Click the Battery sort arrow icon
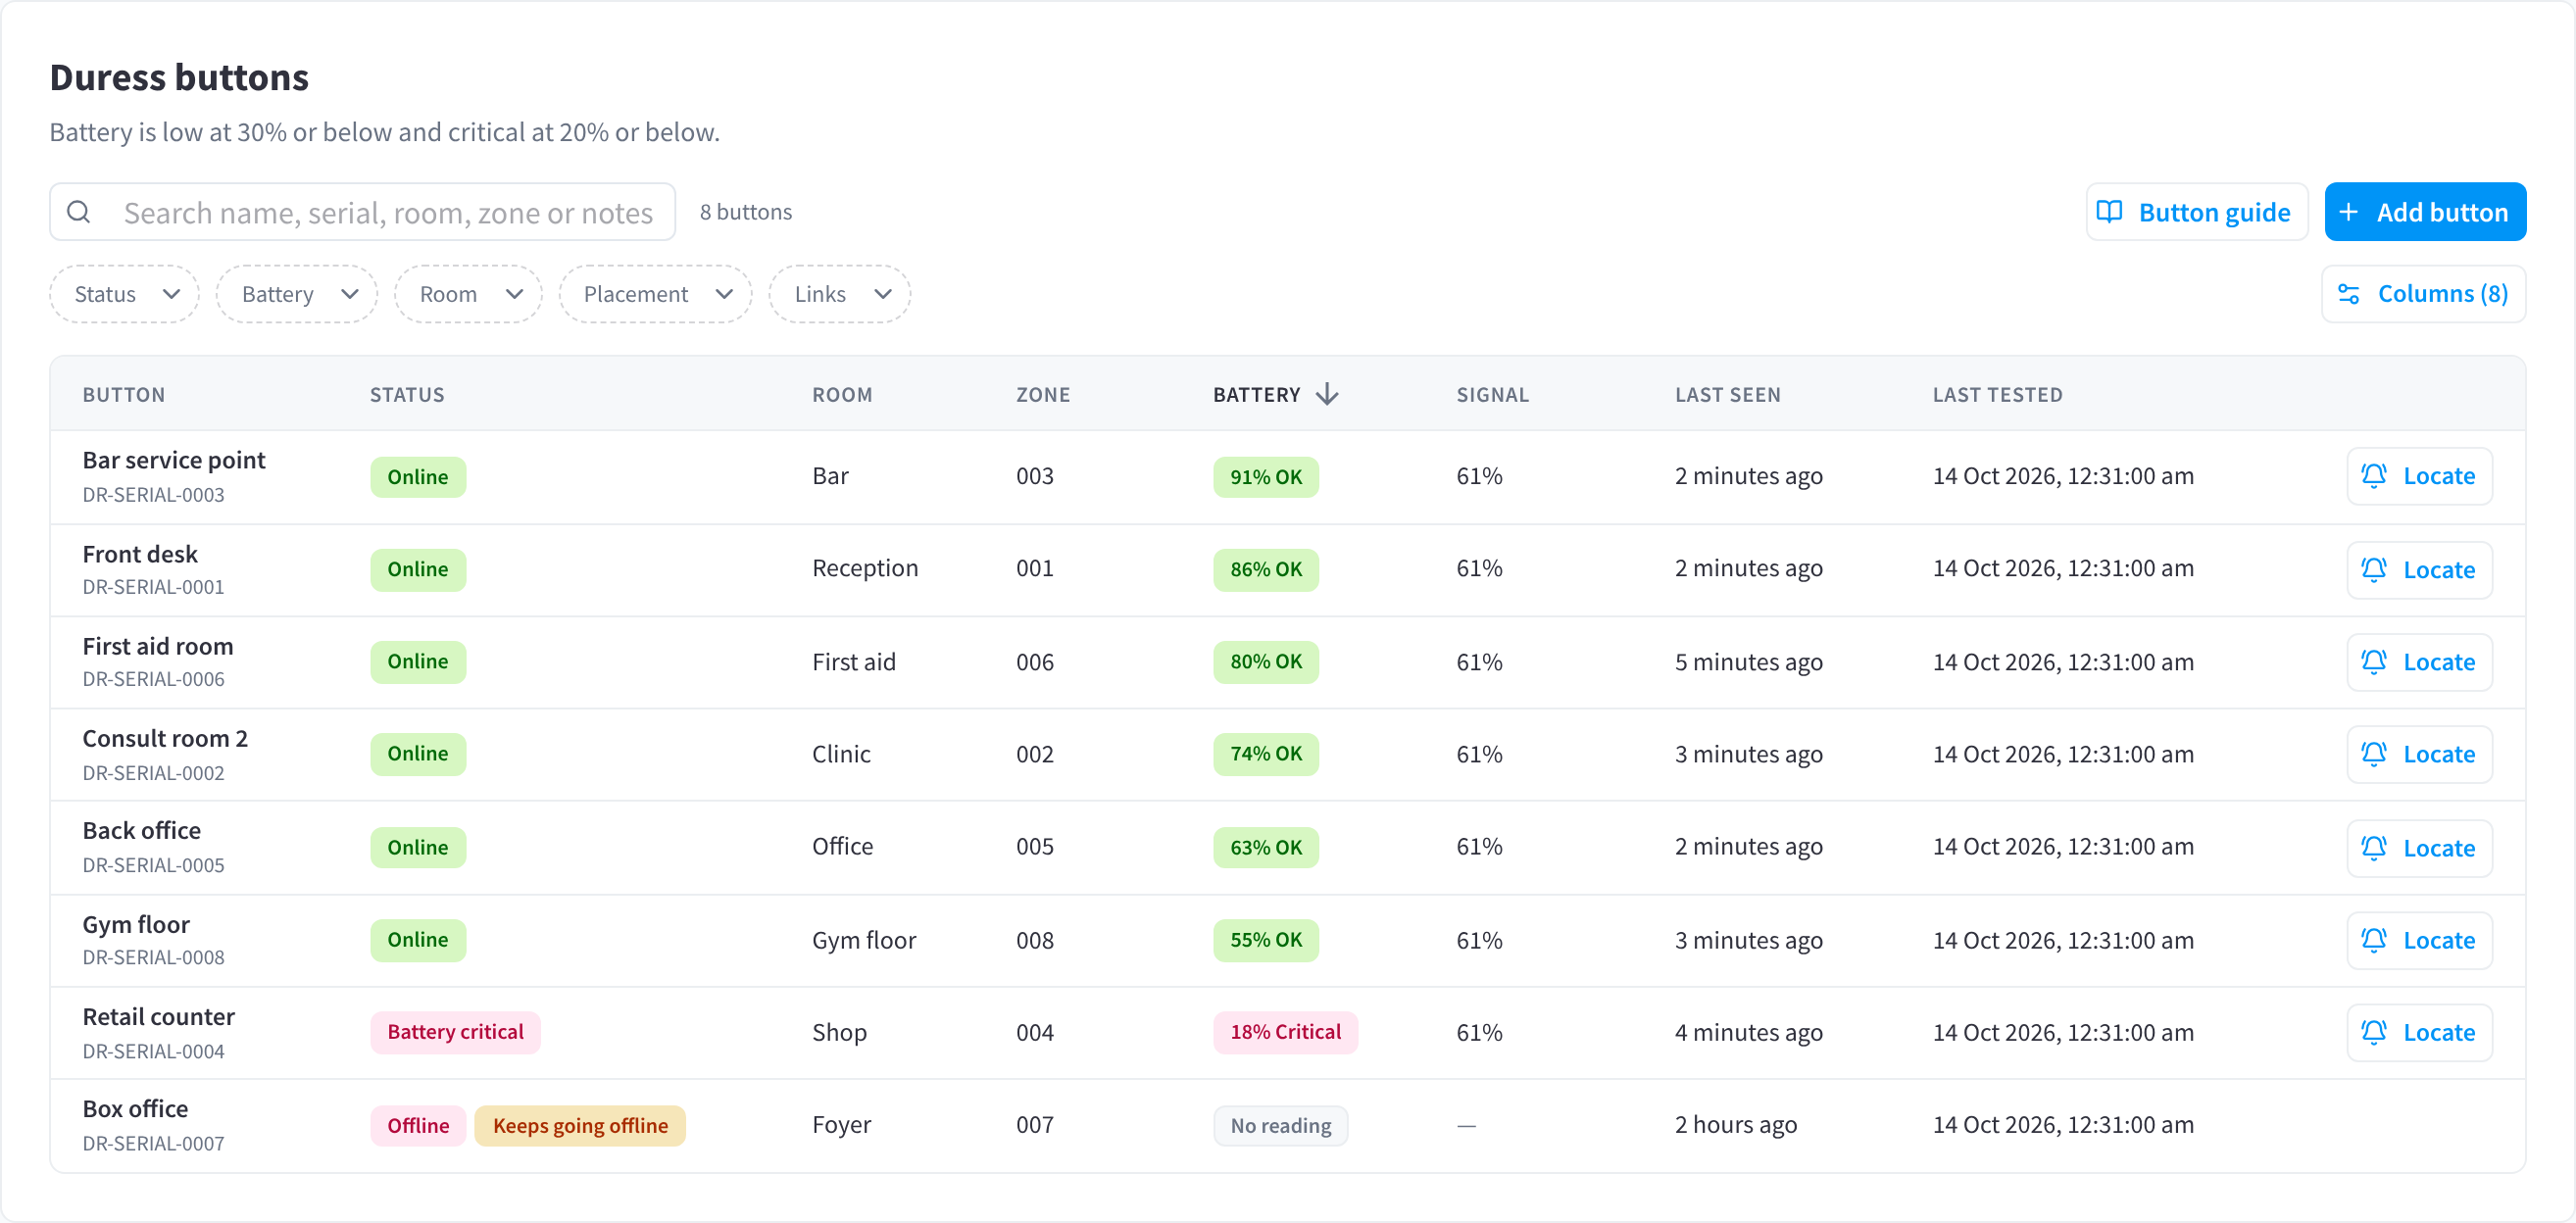 (x=1327, y=394)
